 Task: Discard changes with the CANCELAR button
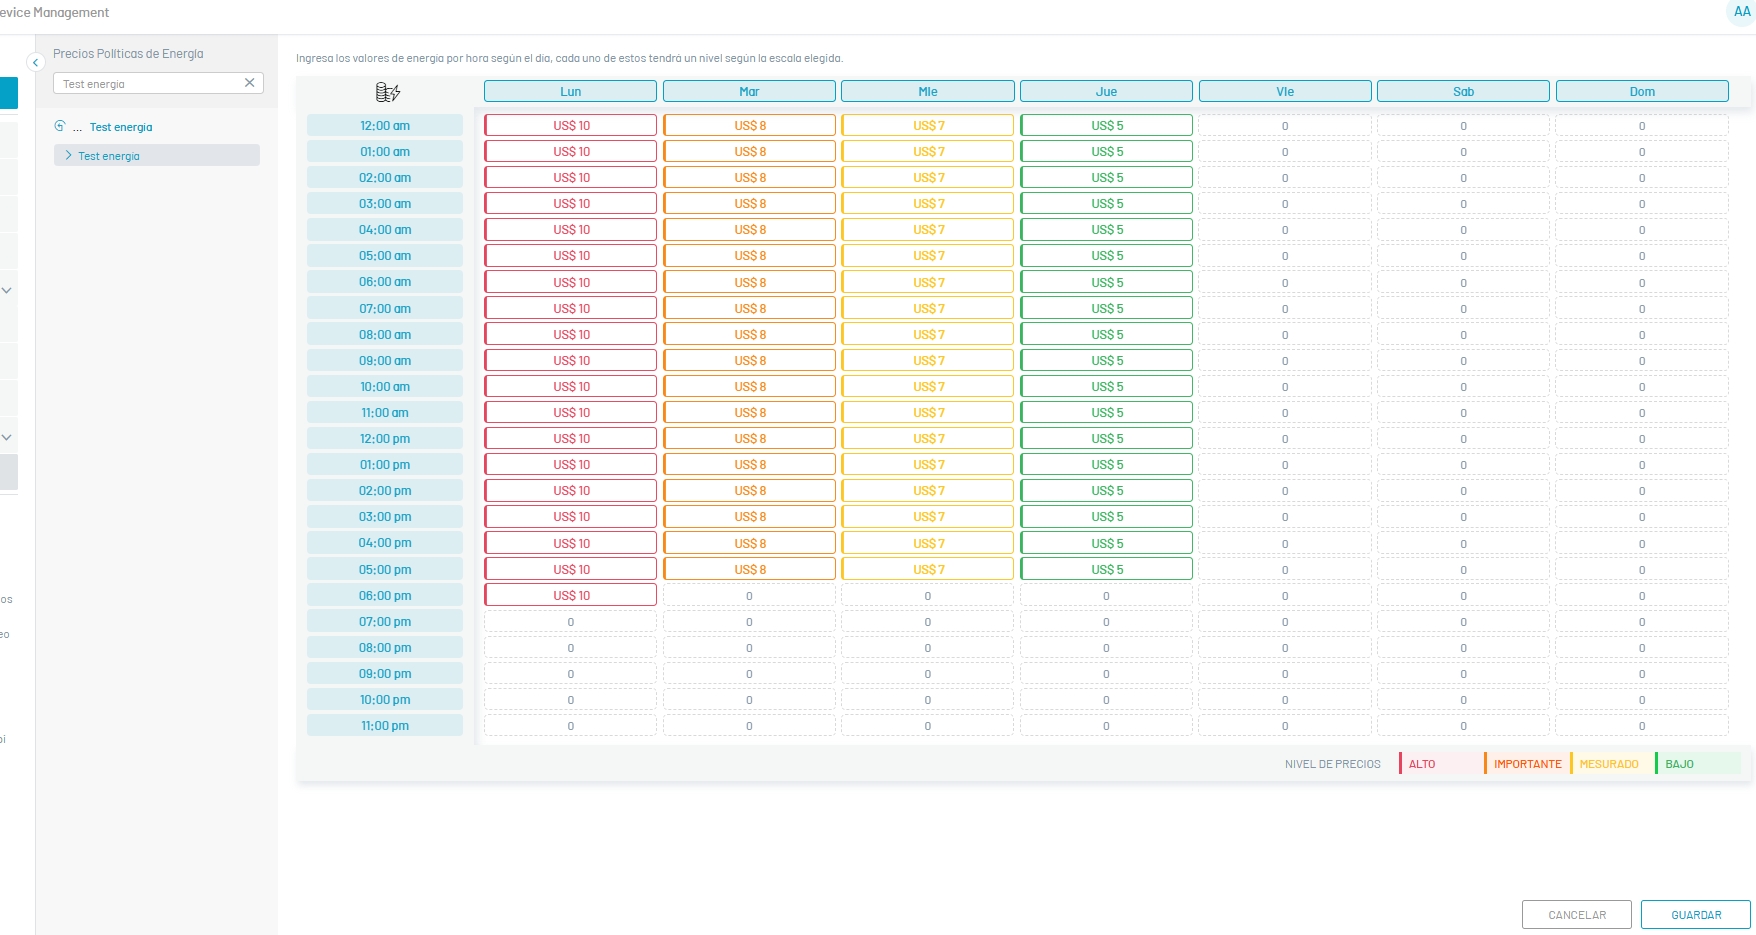pyautogui.click(x=1577, y=914)
